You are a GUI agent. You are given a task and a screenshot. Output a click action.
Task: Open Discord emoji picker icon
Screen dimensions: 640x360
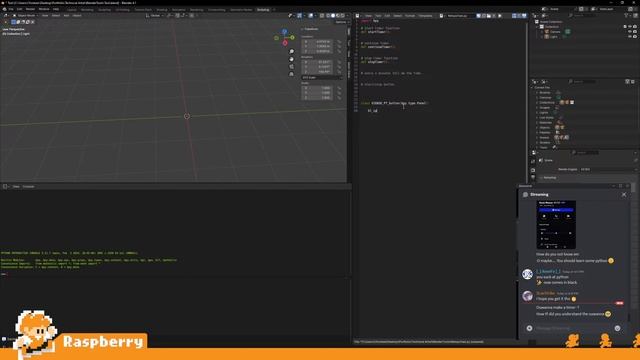tap(618, 328)
